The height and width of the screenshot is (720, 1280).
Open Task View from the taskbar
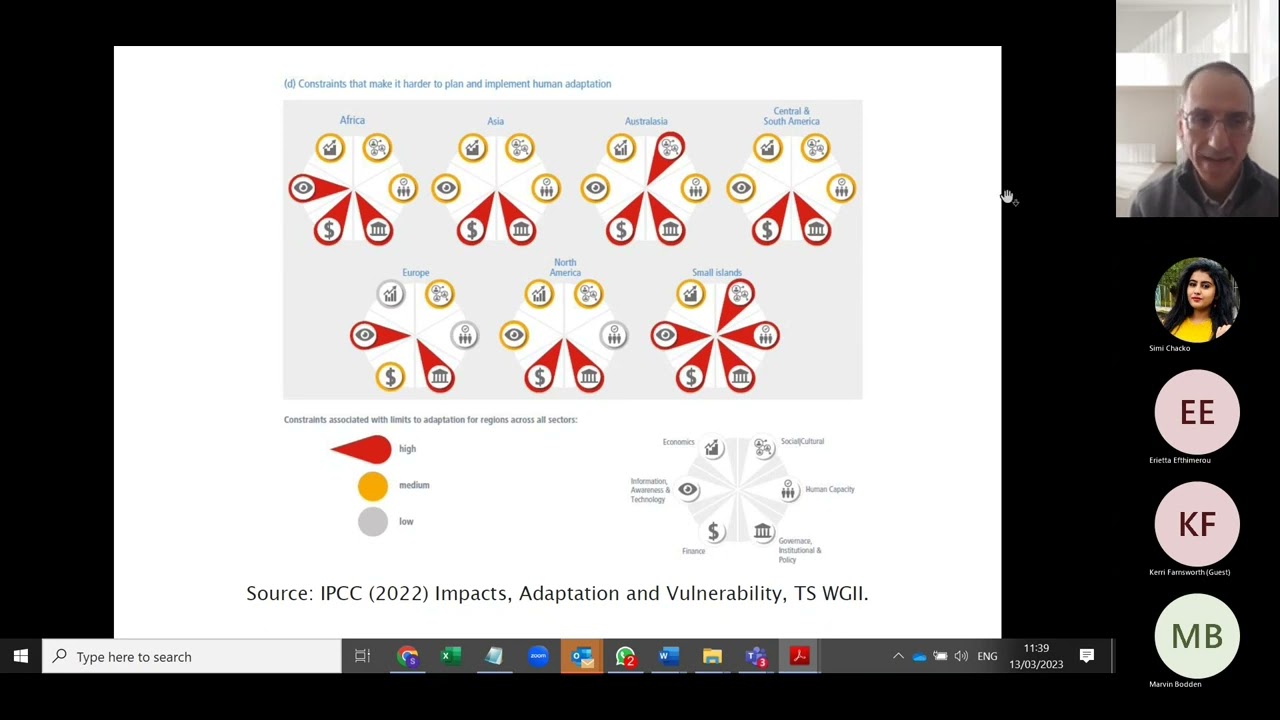coord(362,656)
